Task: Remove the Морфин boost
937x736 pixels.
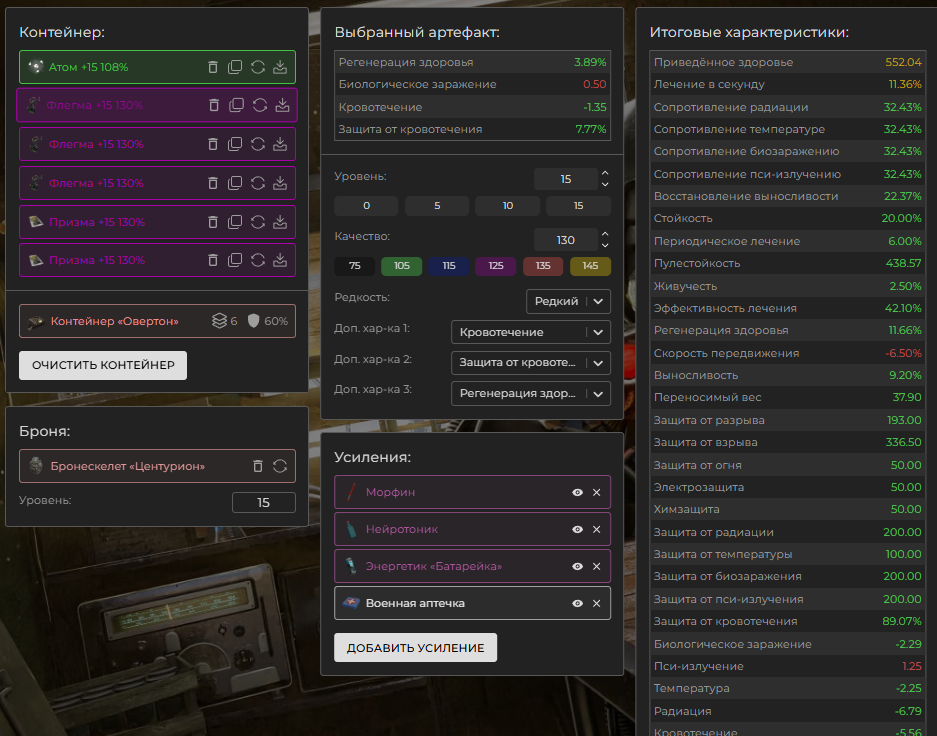Action: (596, 492)
